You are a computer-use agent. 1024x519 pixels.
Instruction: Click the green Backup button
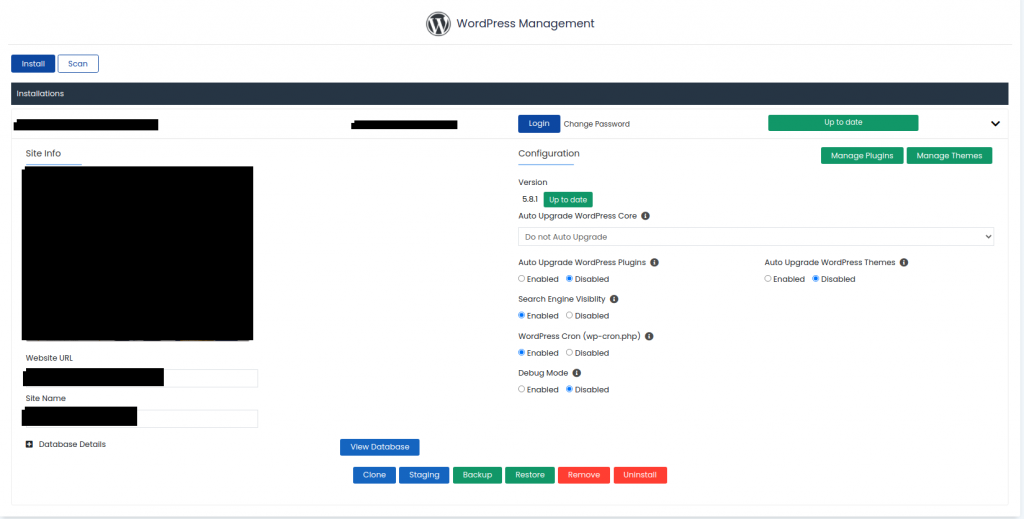click(477, 475)
